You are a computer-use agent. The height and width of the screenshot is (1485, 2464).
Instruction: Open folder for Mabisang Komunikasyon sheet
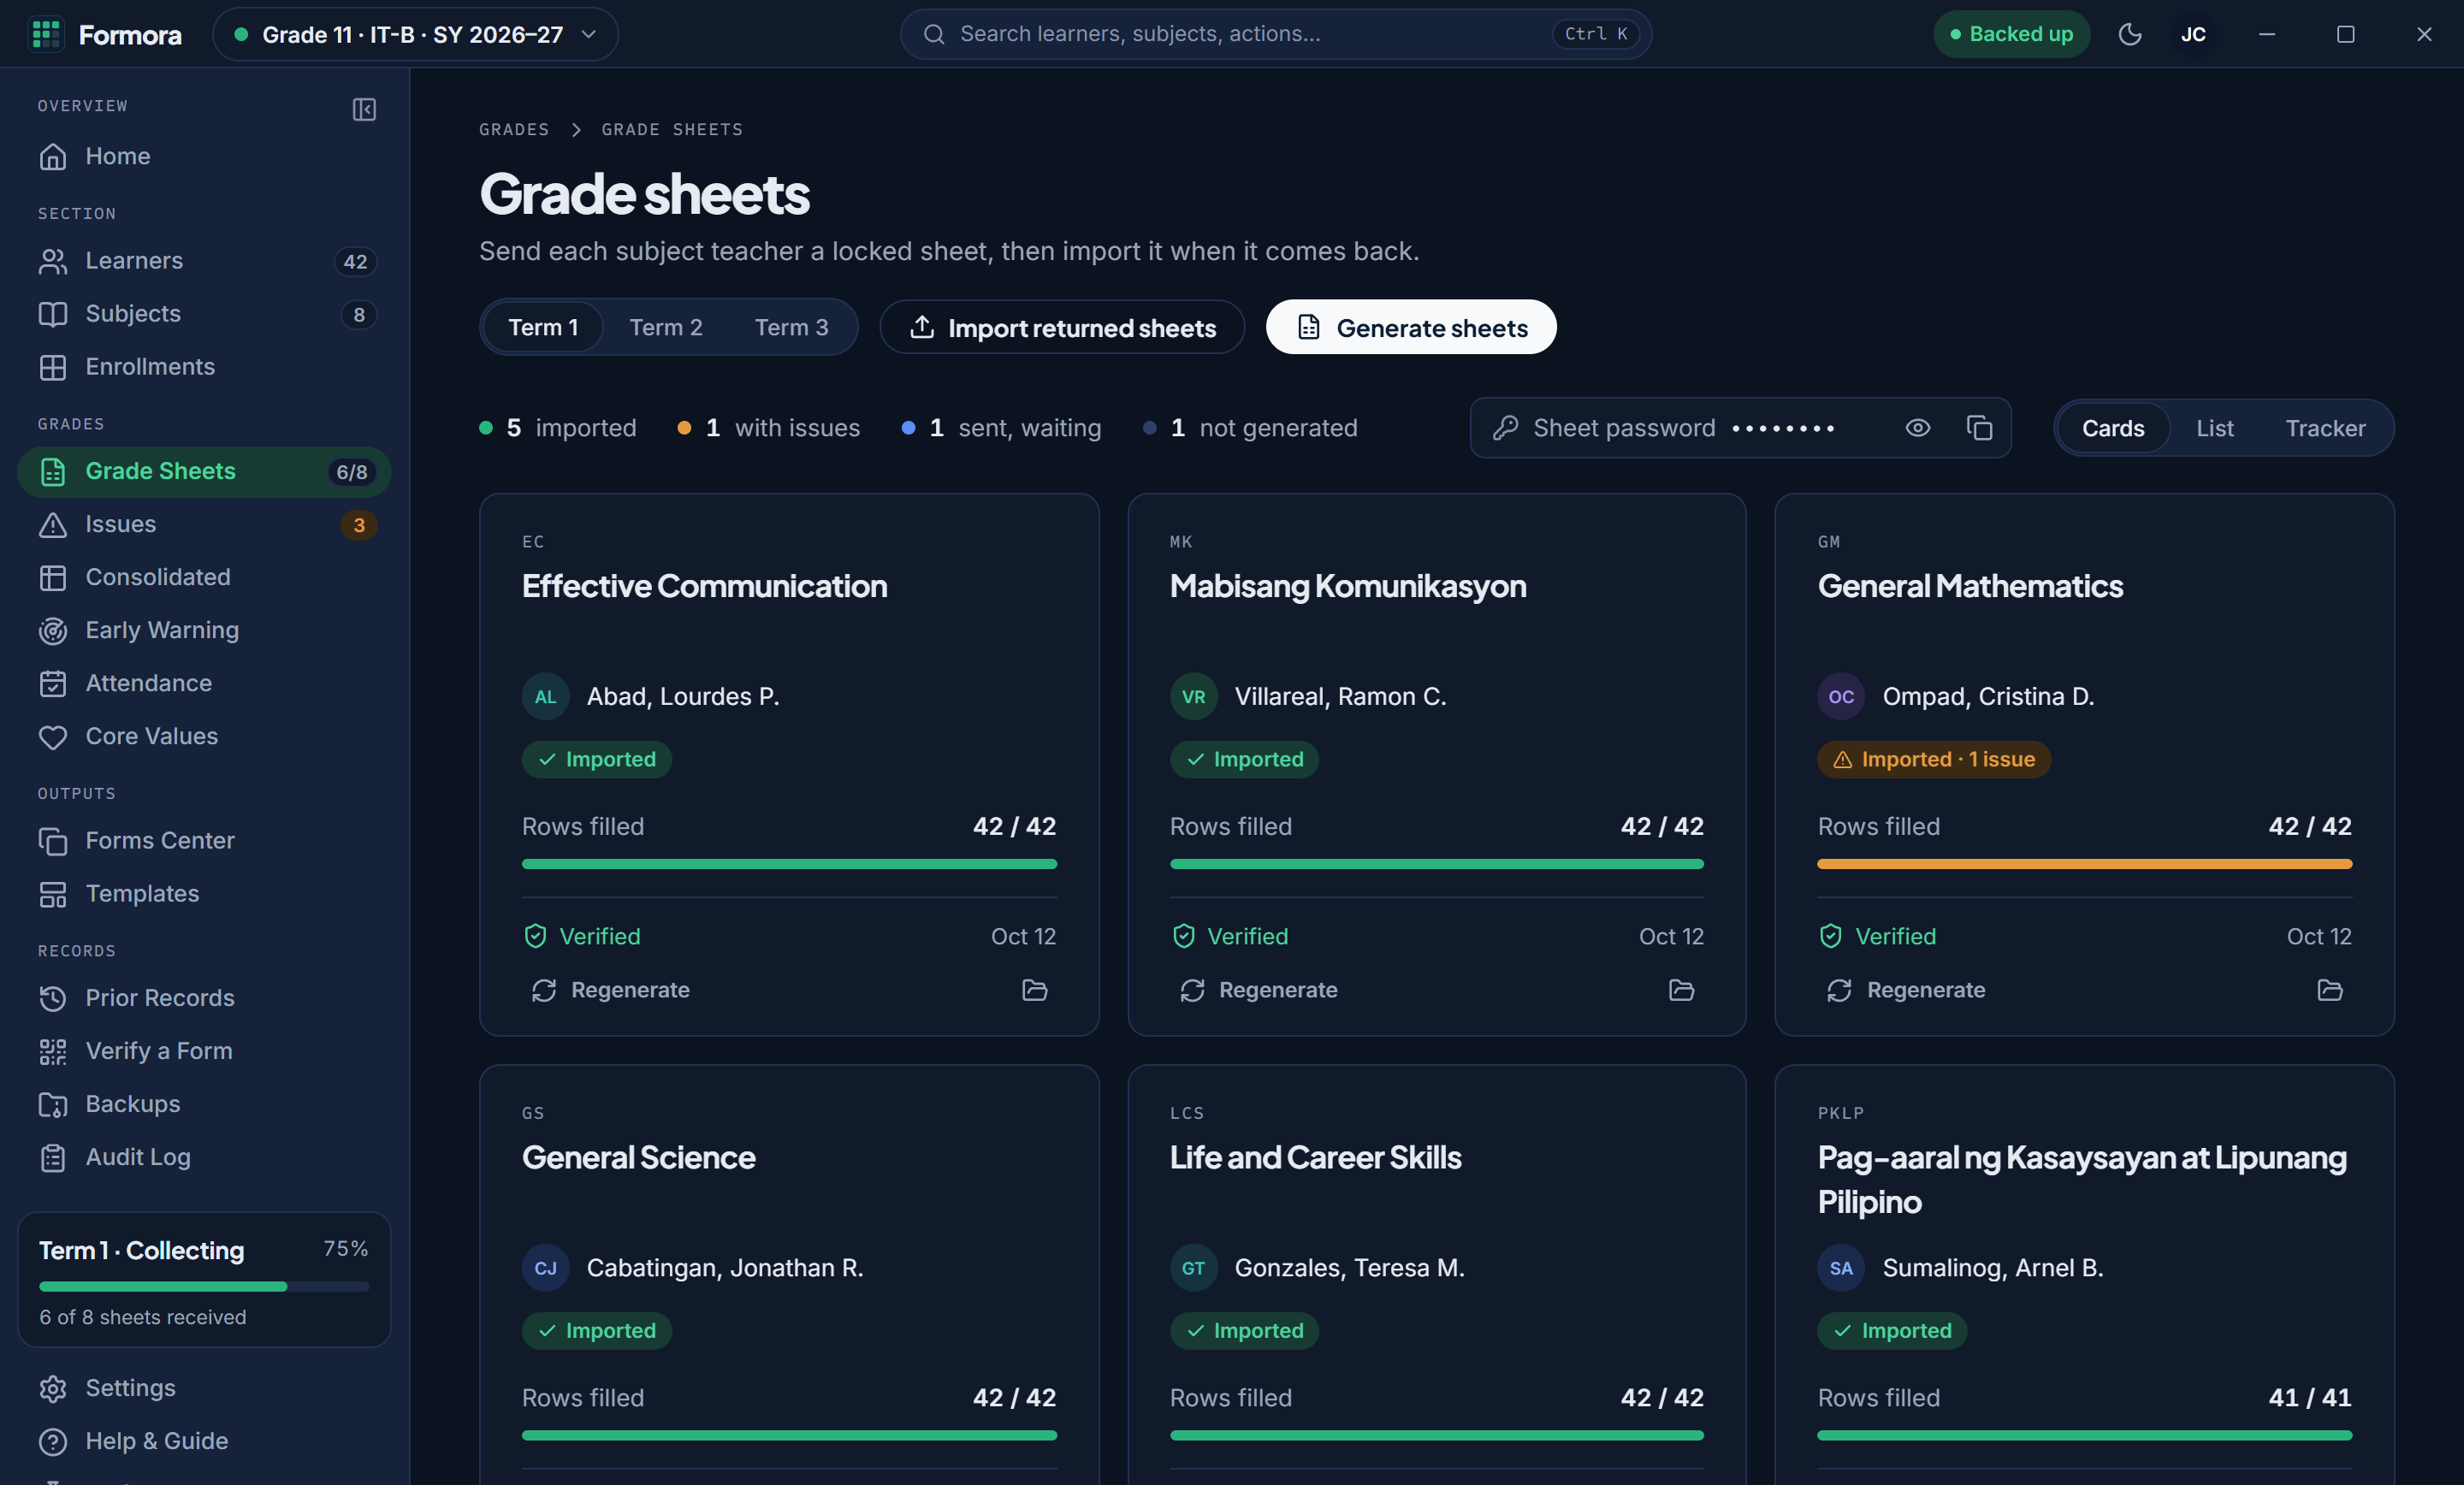[x=1682, y=990]
